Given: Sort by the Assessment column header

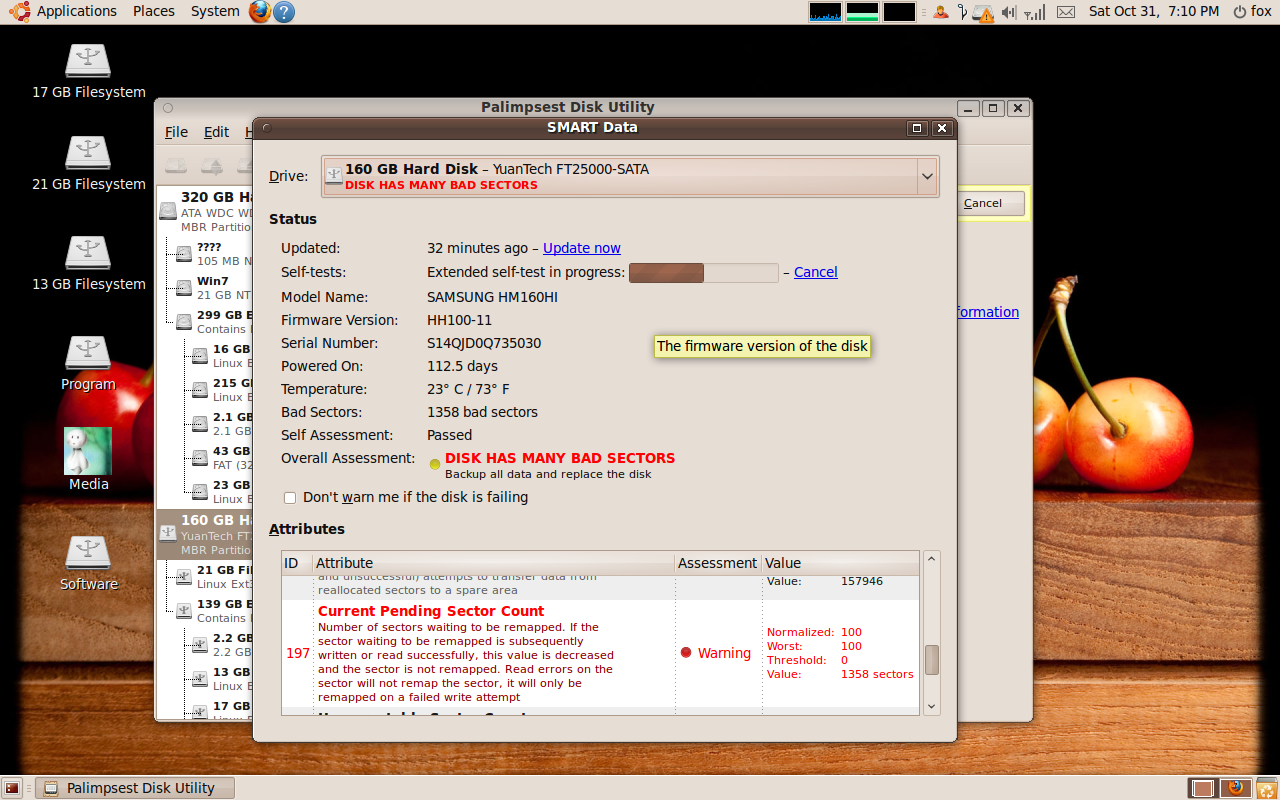Looking at the screenshot, I should (x=718, y=563).
